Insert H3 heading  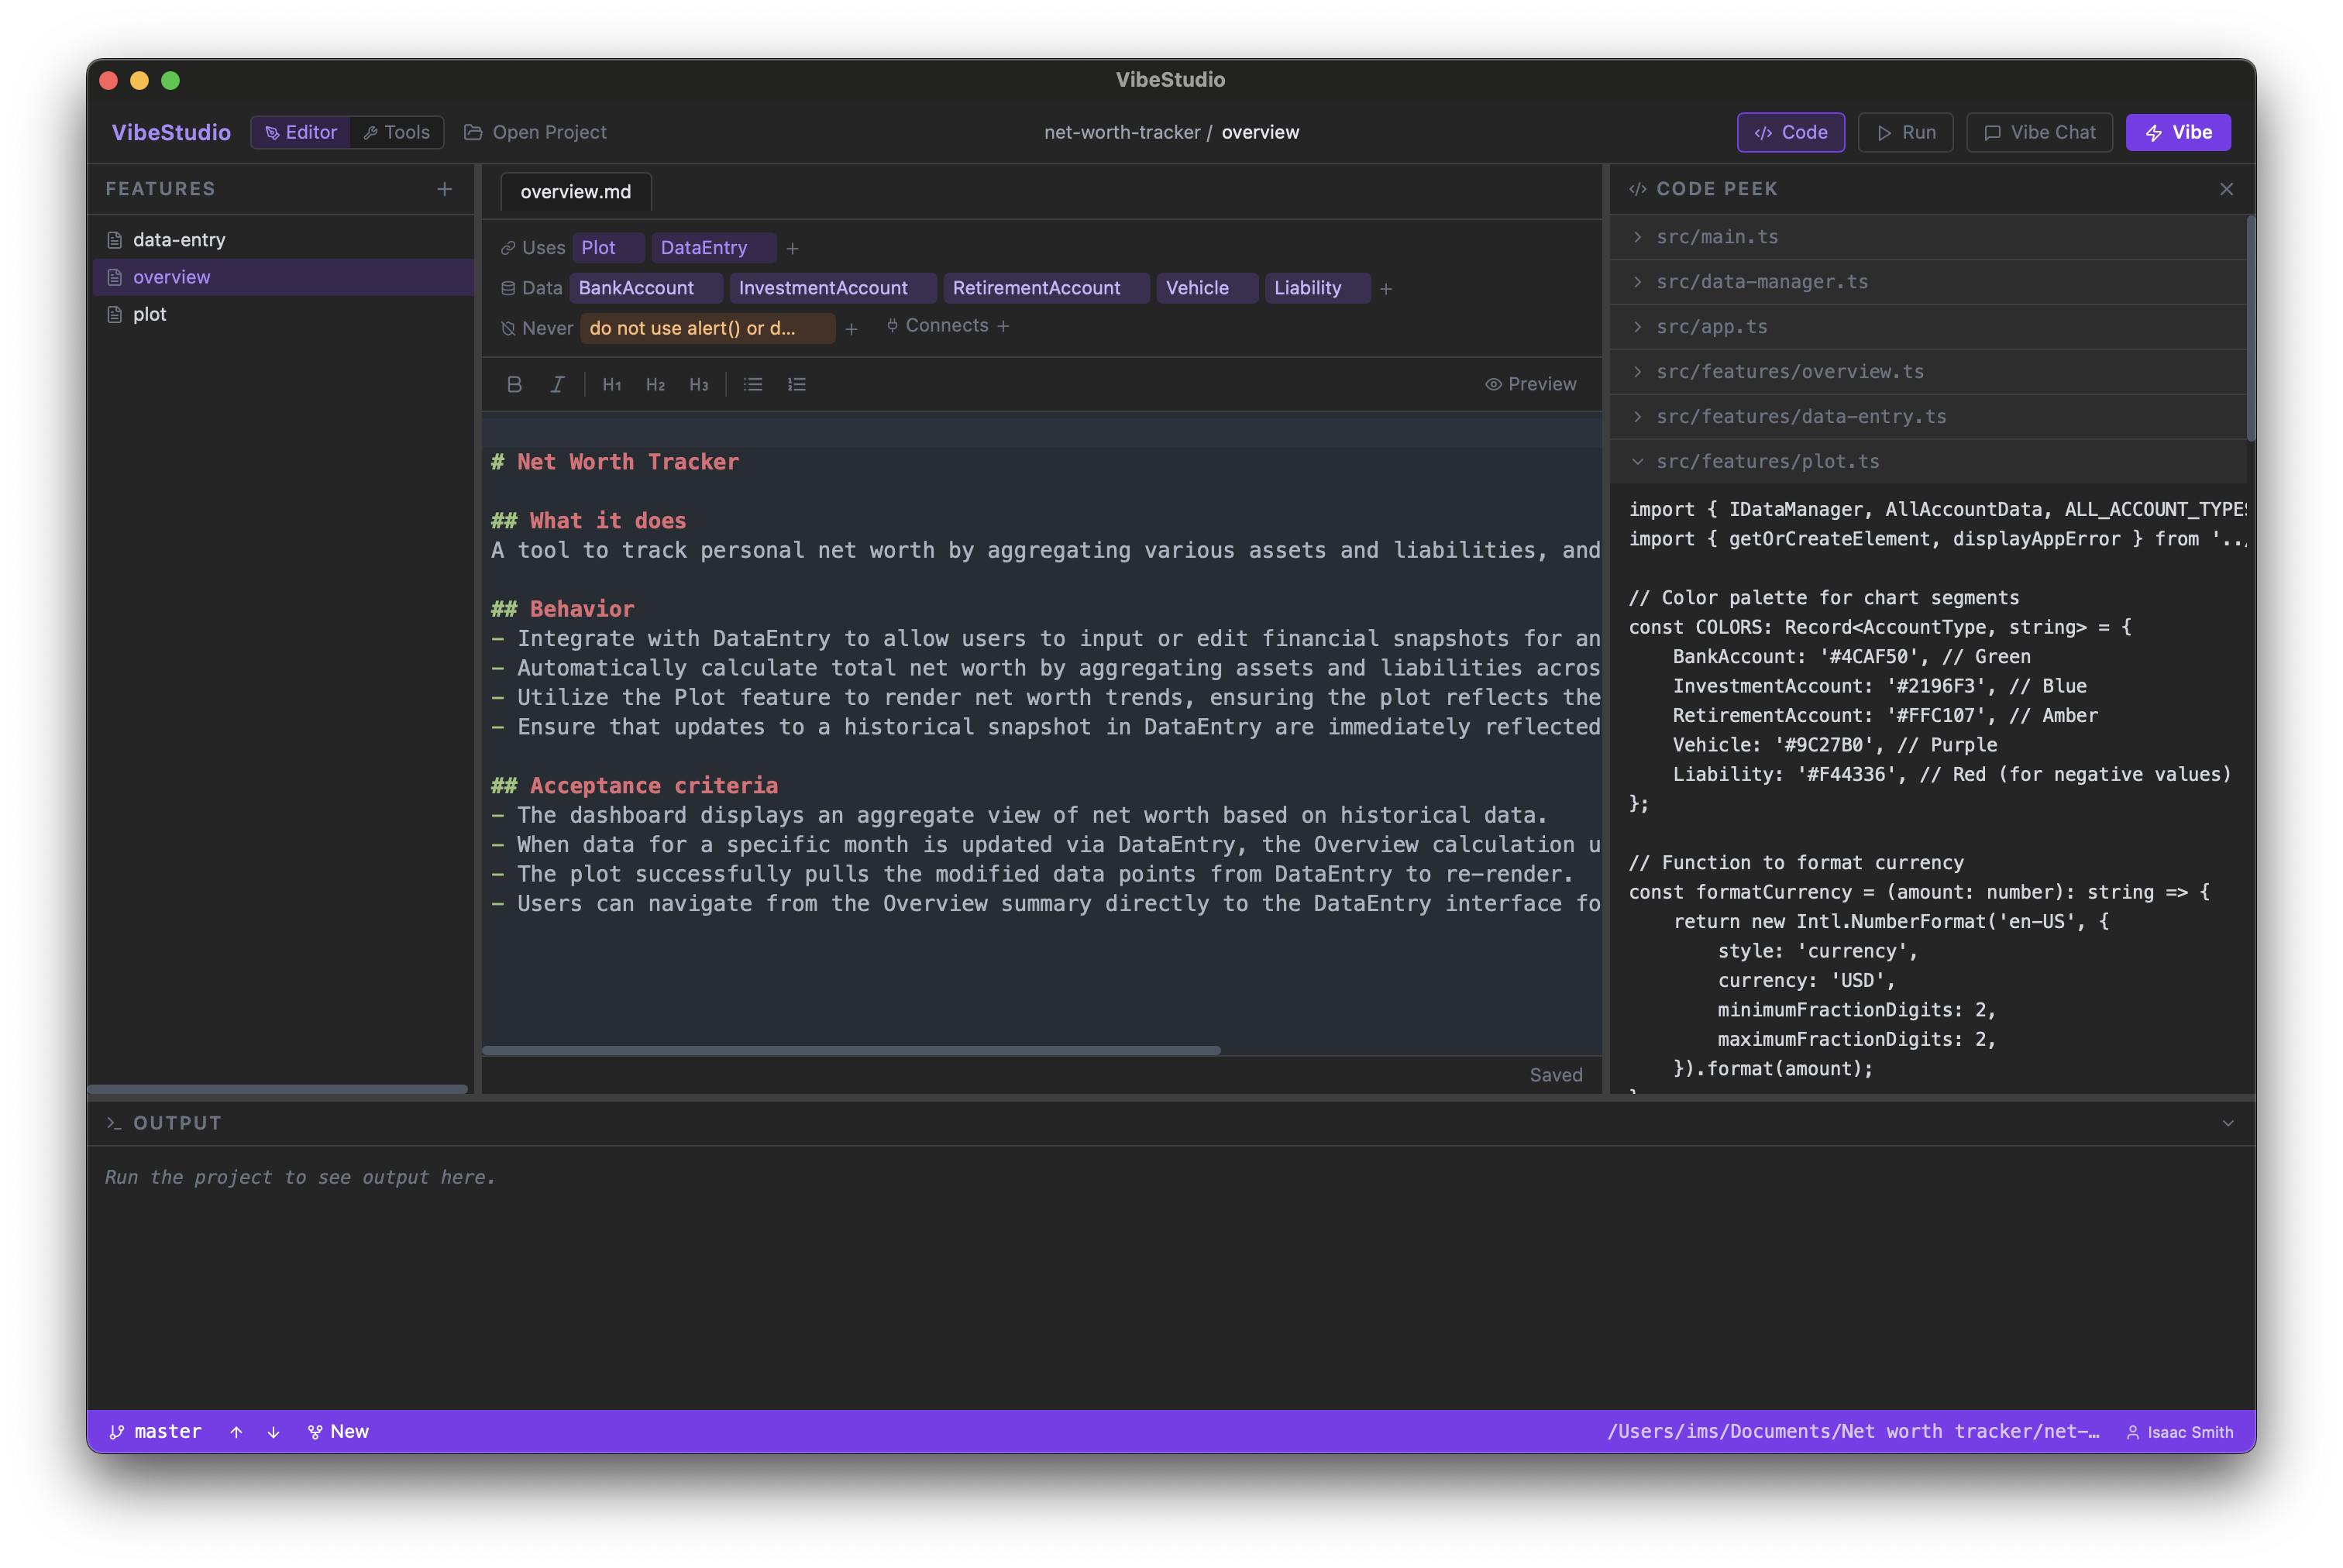coord(698,384)
